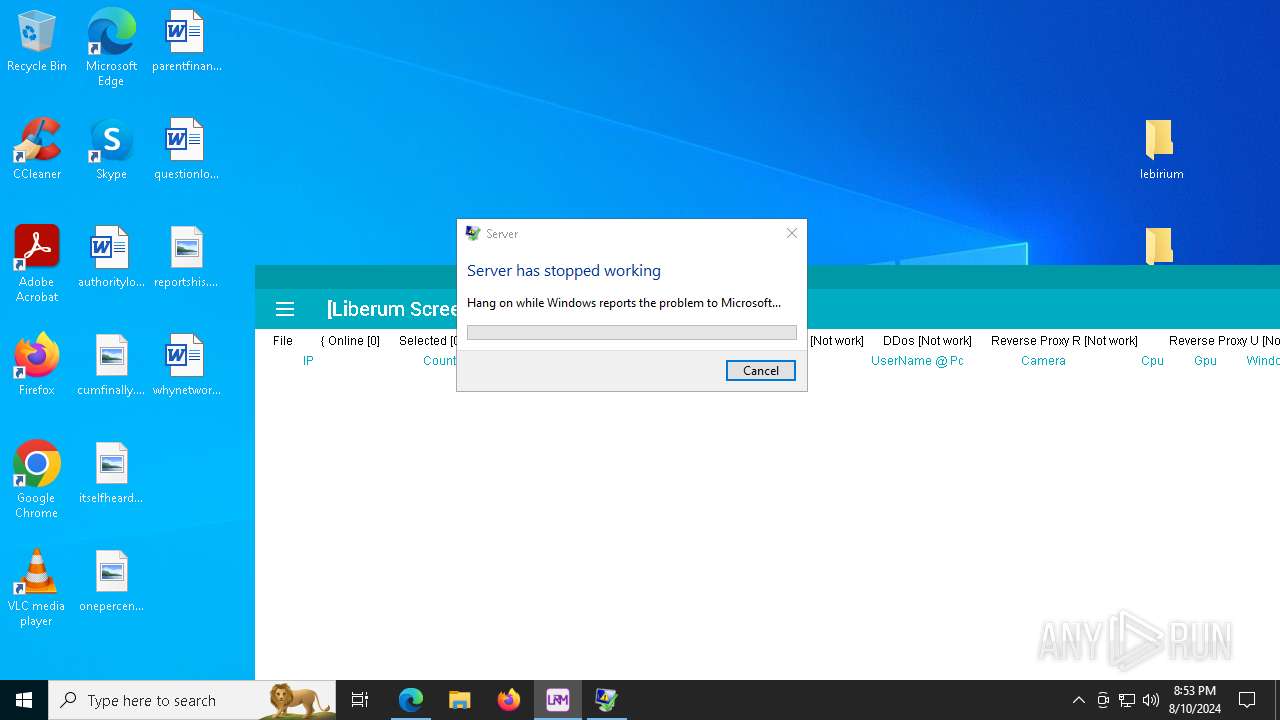Open the itselfheard image file
The height and width of the screenshot is (720, 1280).
[x=111, y=474]
